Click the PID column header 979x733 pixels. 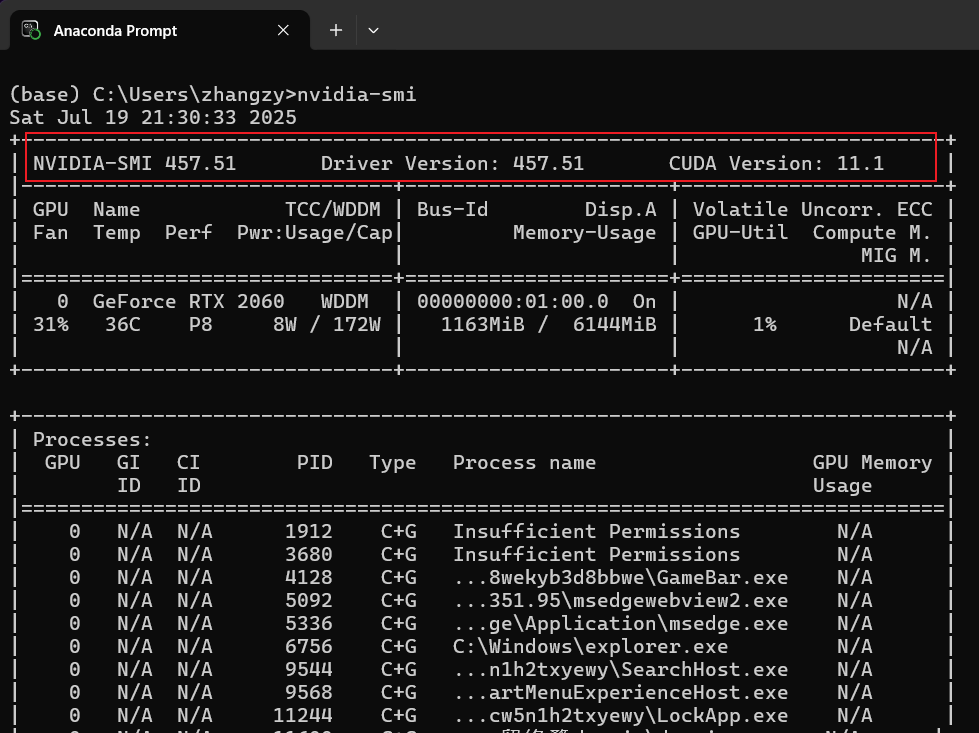(x=315, y=463)
